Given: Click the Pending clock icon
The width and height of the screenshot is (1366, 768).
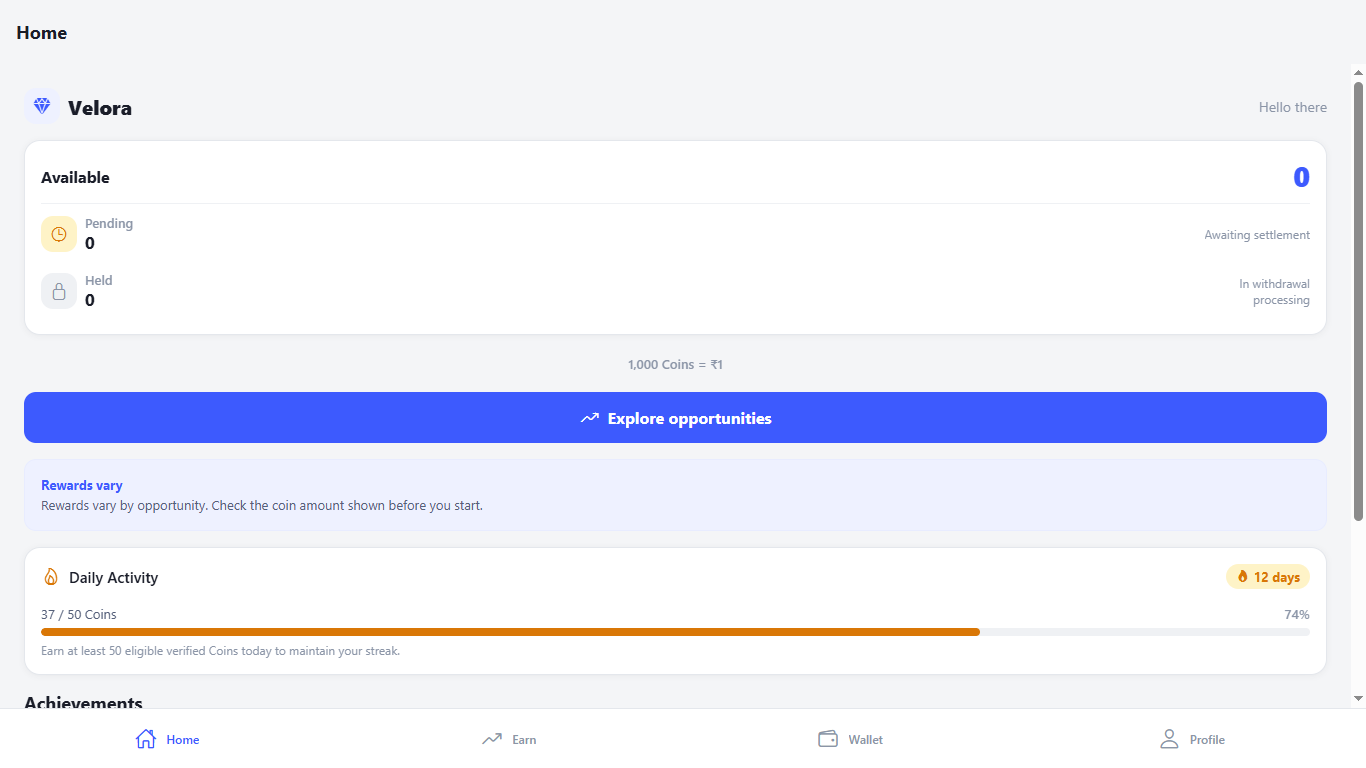Looking at the screenshot, I should [x=59, y=234].
